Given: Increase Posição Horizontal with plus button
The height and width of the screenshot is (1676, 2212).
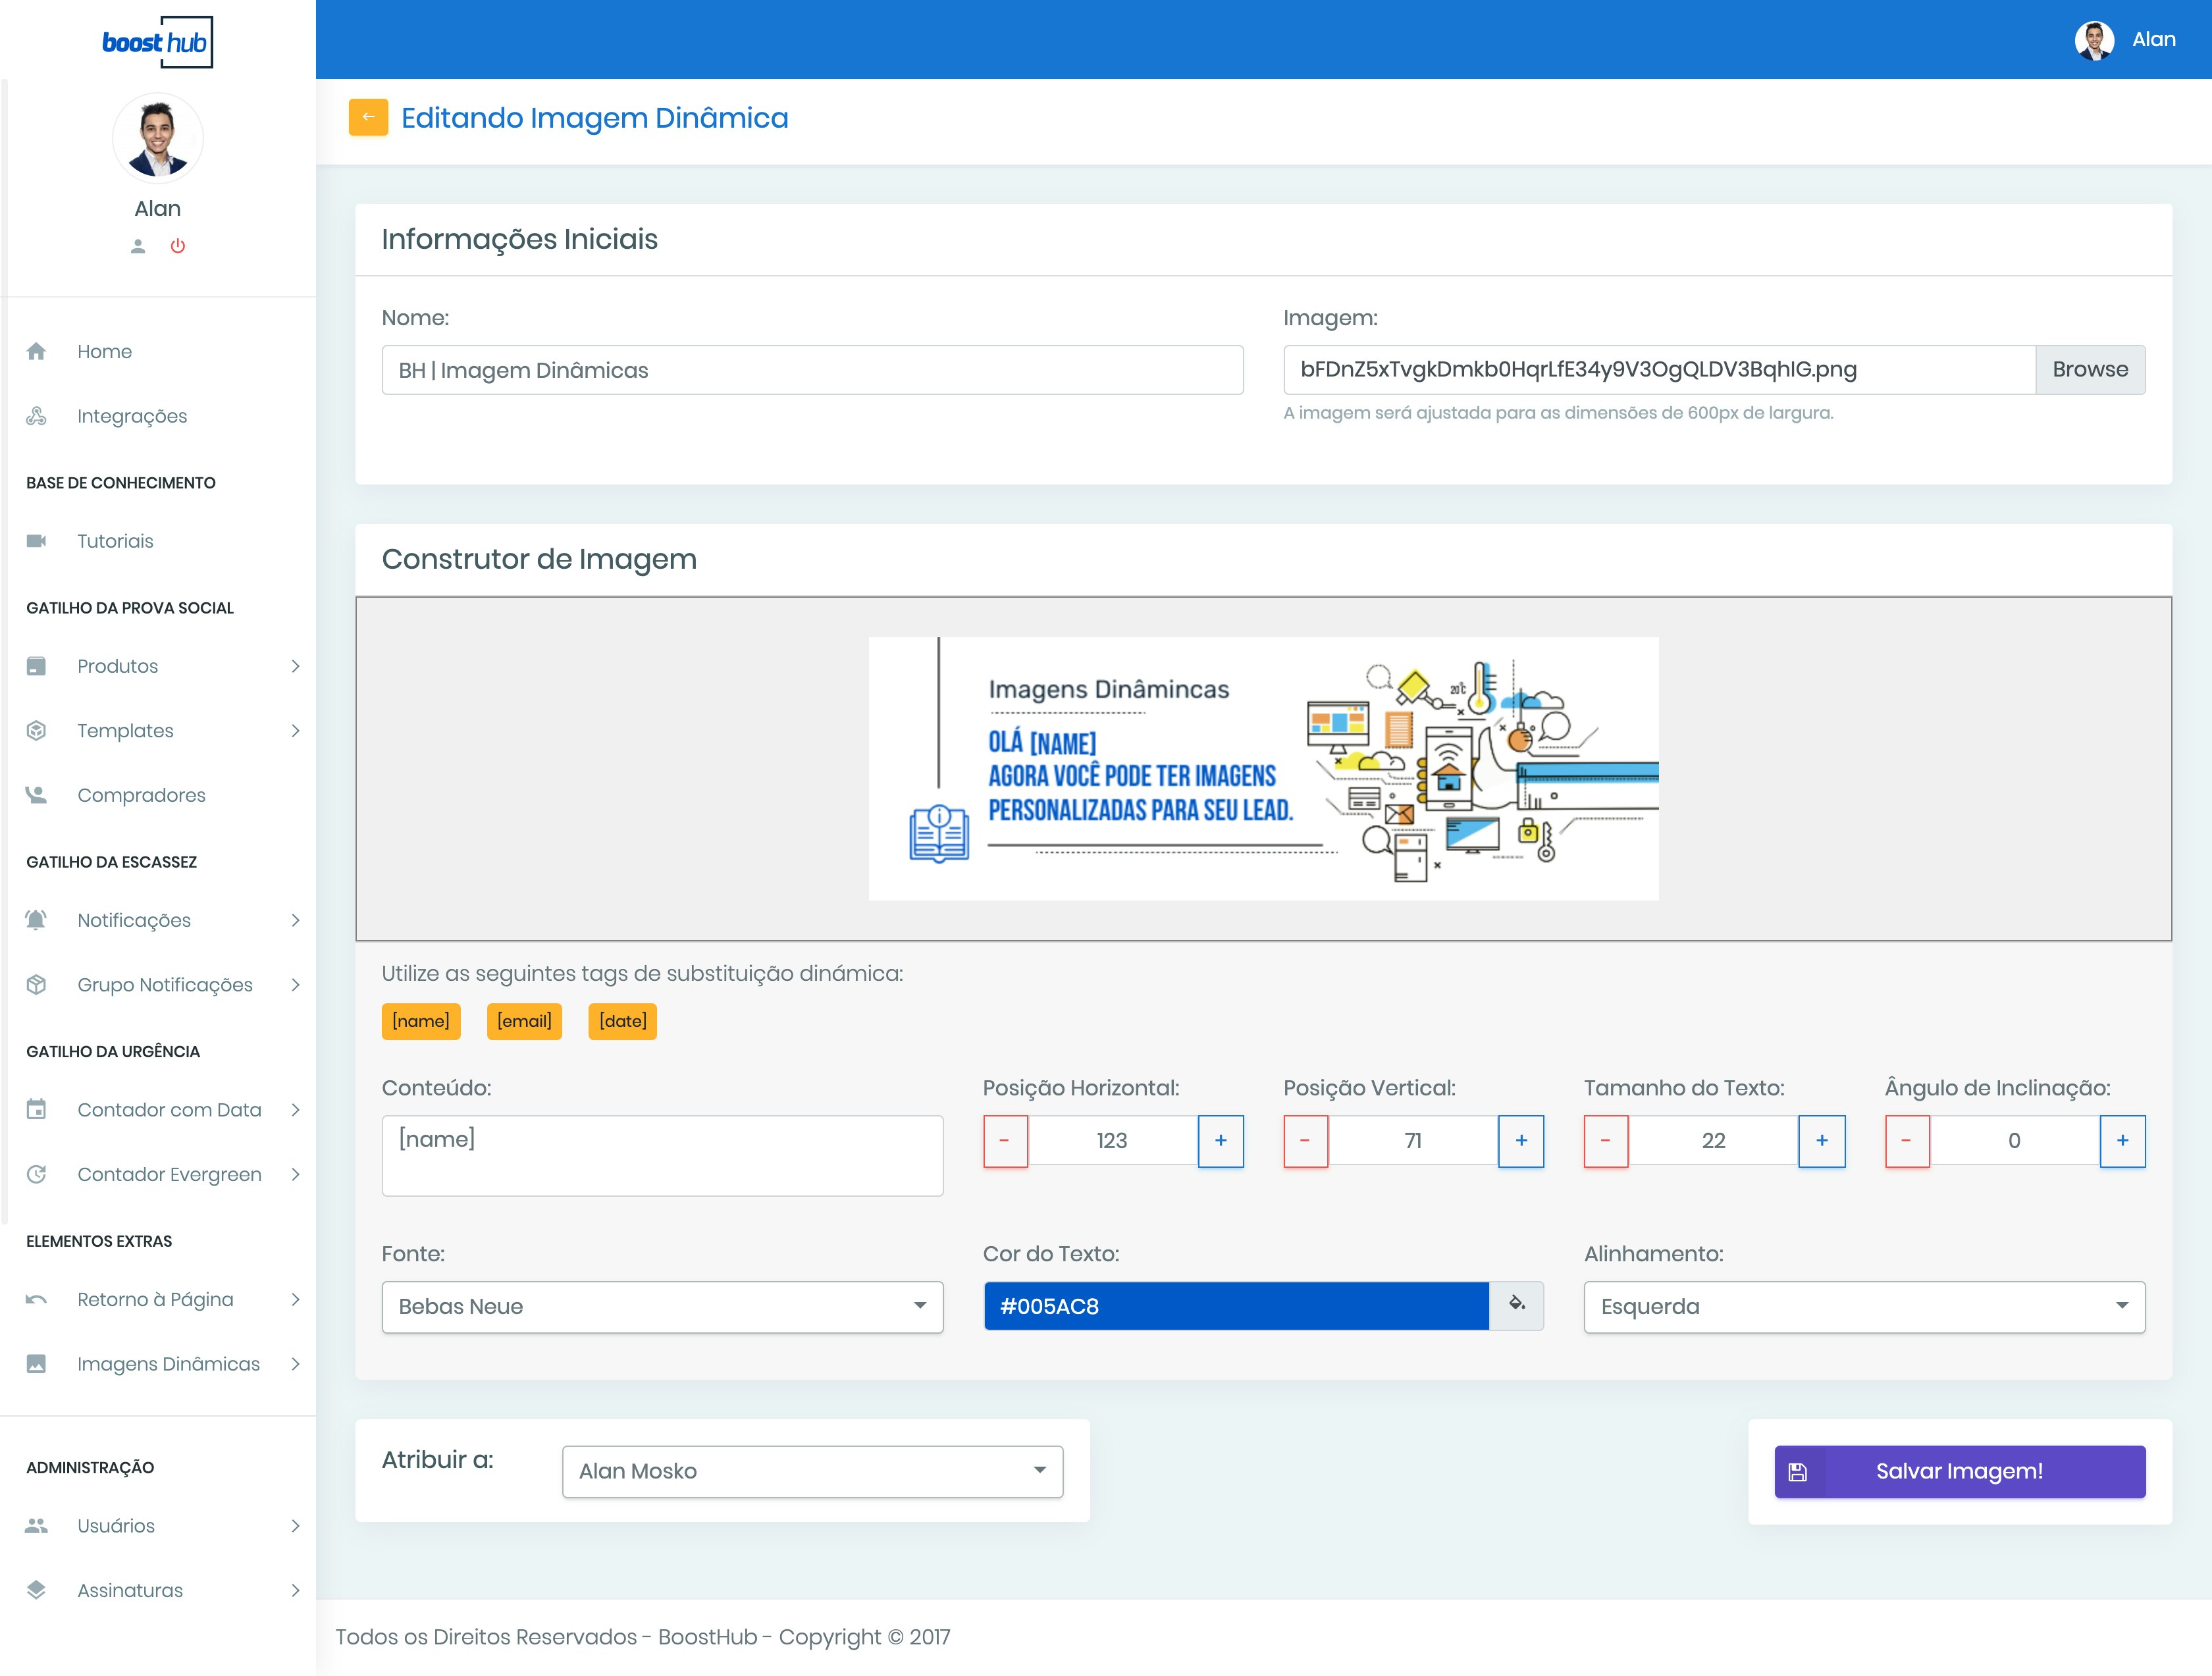Looking at the screenshot, I should [x=1220, y=1140].
